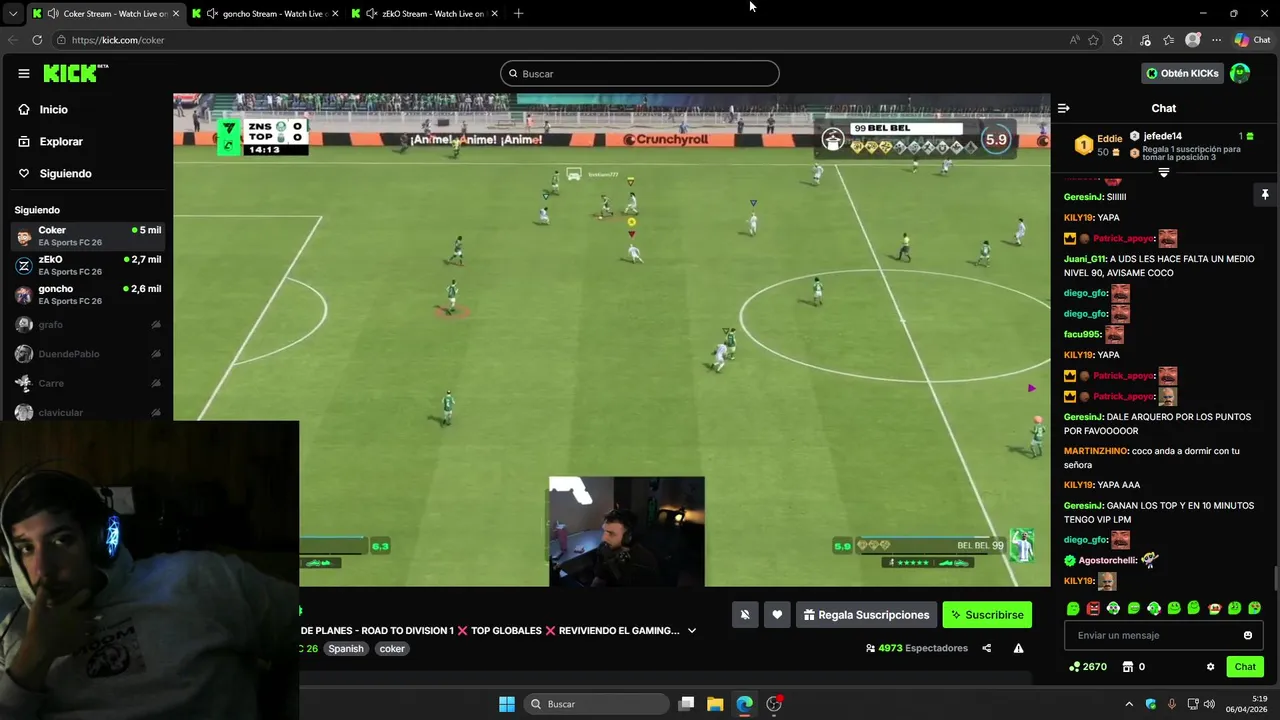Click Regala Suscripciones button
The height and width of the screenshot is (720, 1280).
(866, 615)
